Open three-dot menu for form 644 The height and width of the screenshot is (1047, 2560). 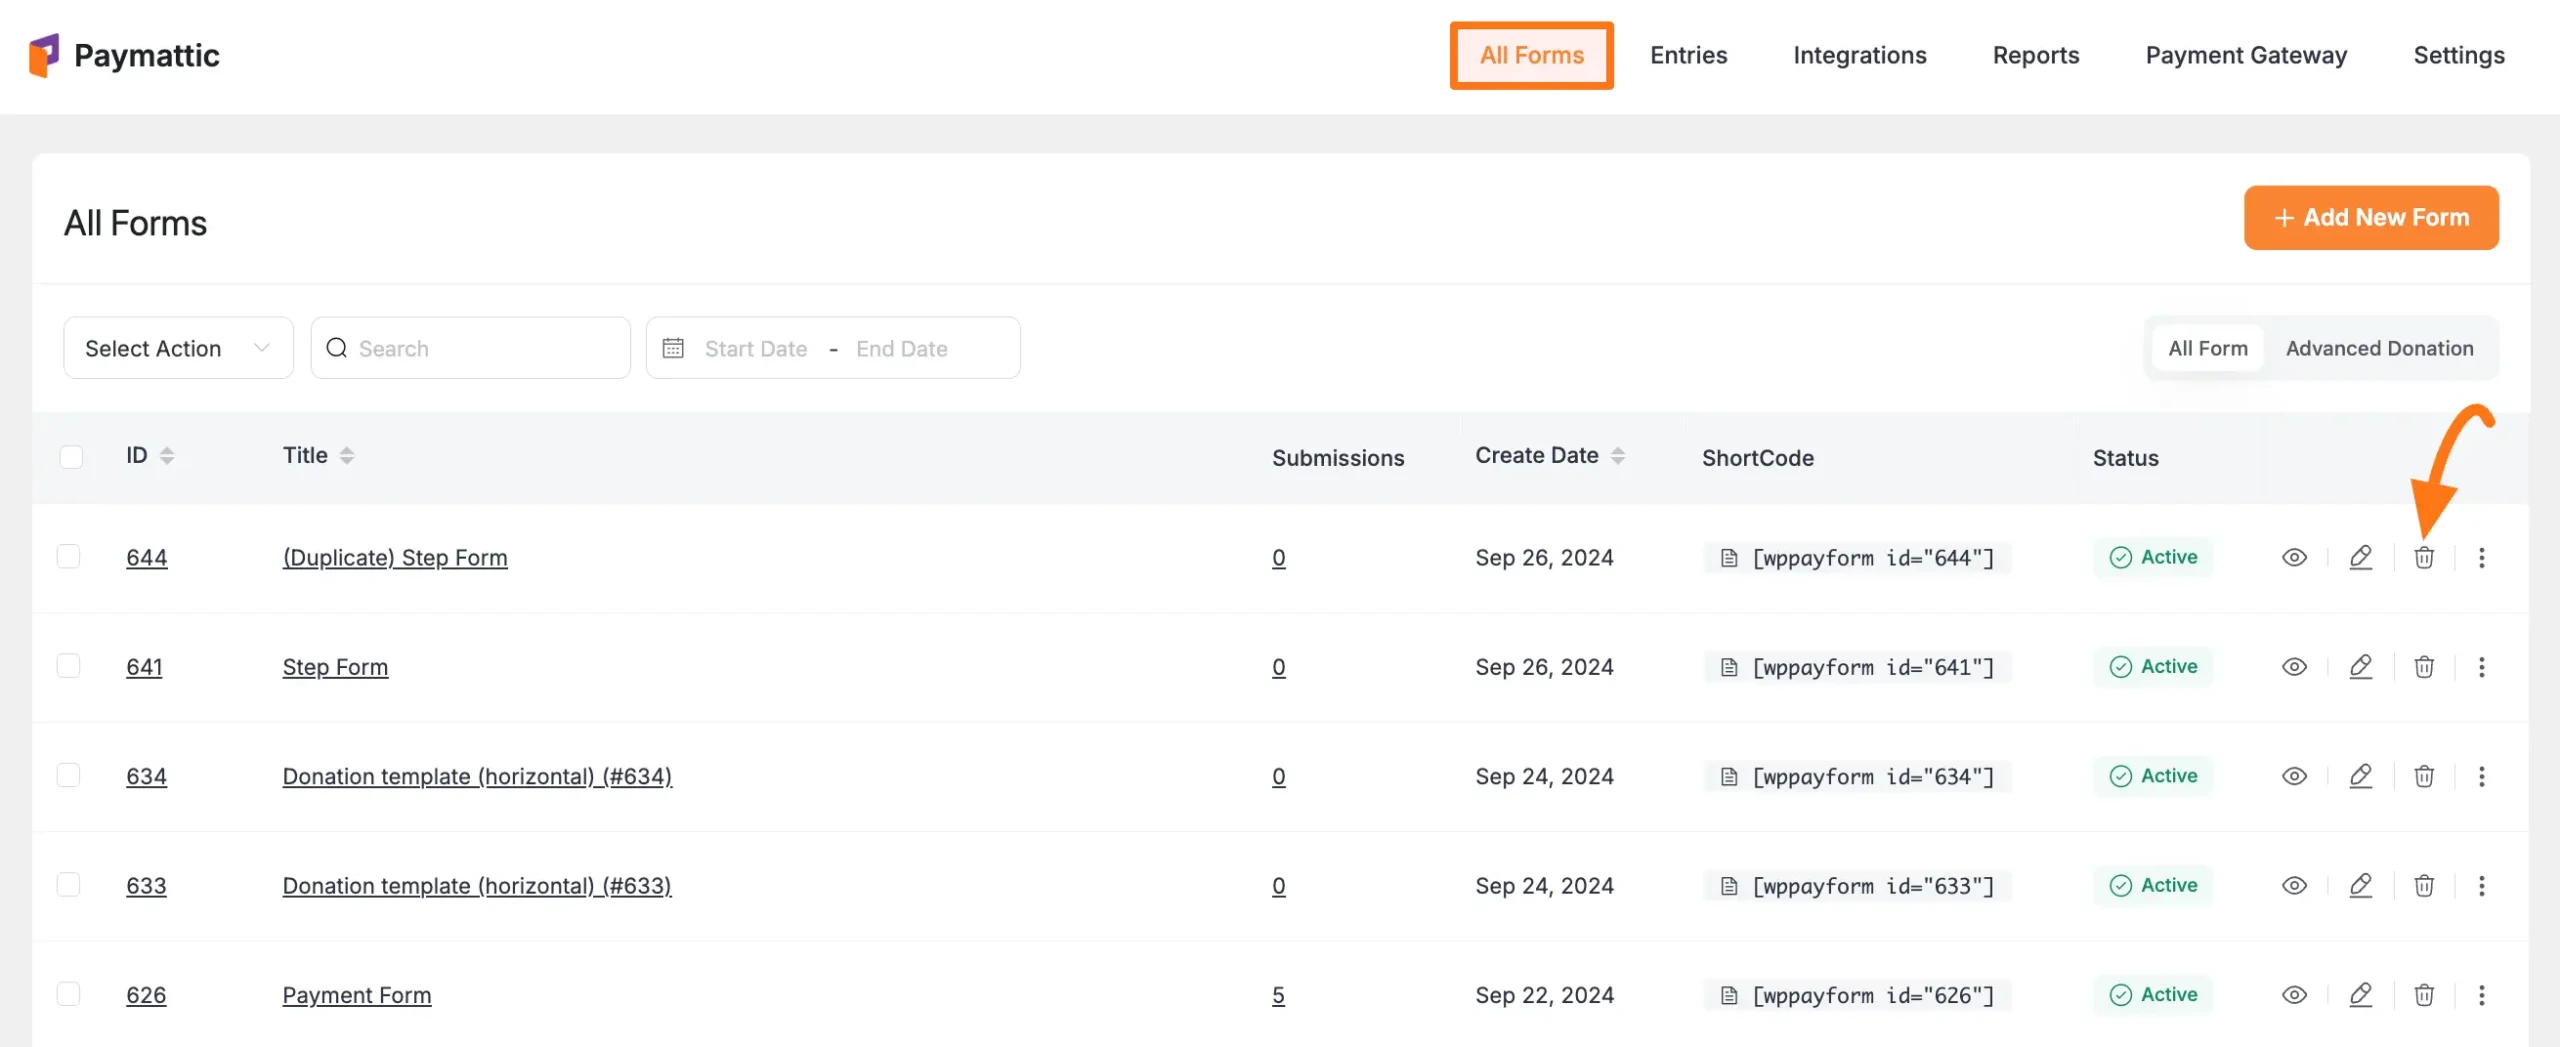tap(2481, 558)
